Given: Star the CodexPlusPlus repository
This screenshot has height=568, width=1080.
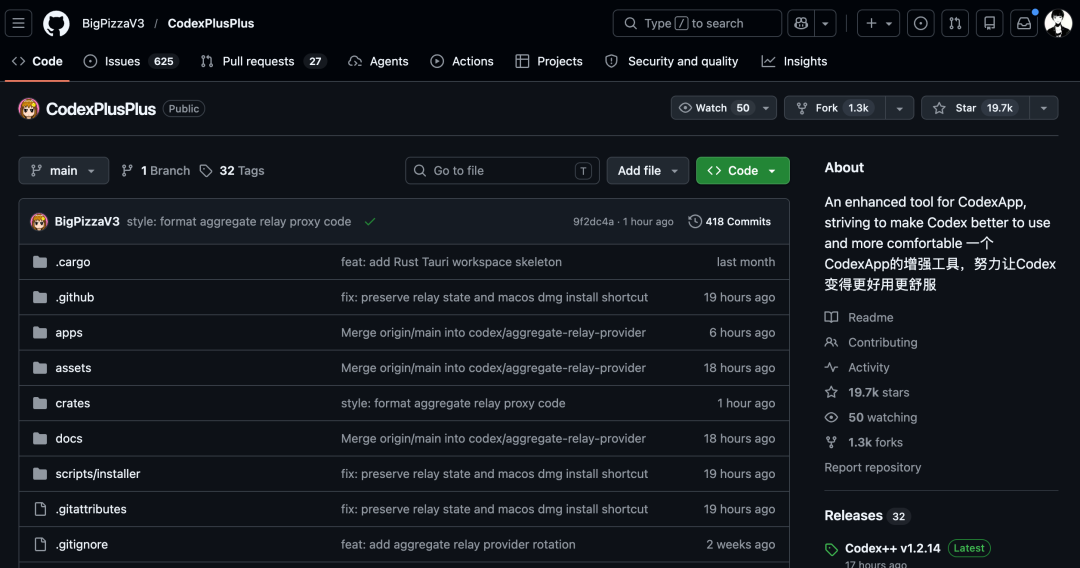Looking at the screenshot, I should pos(975,108).
